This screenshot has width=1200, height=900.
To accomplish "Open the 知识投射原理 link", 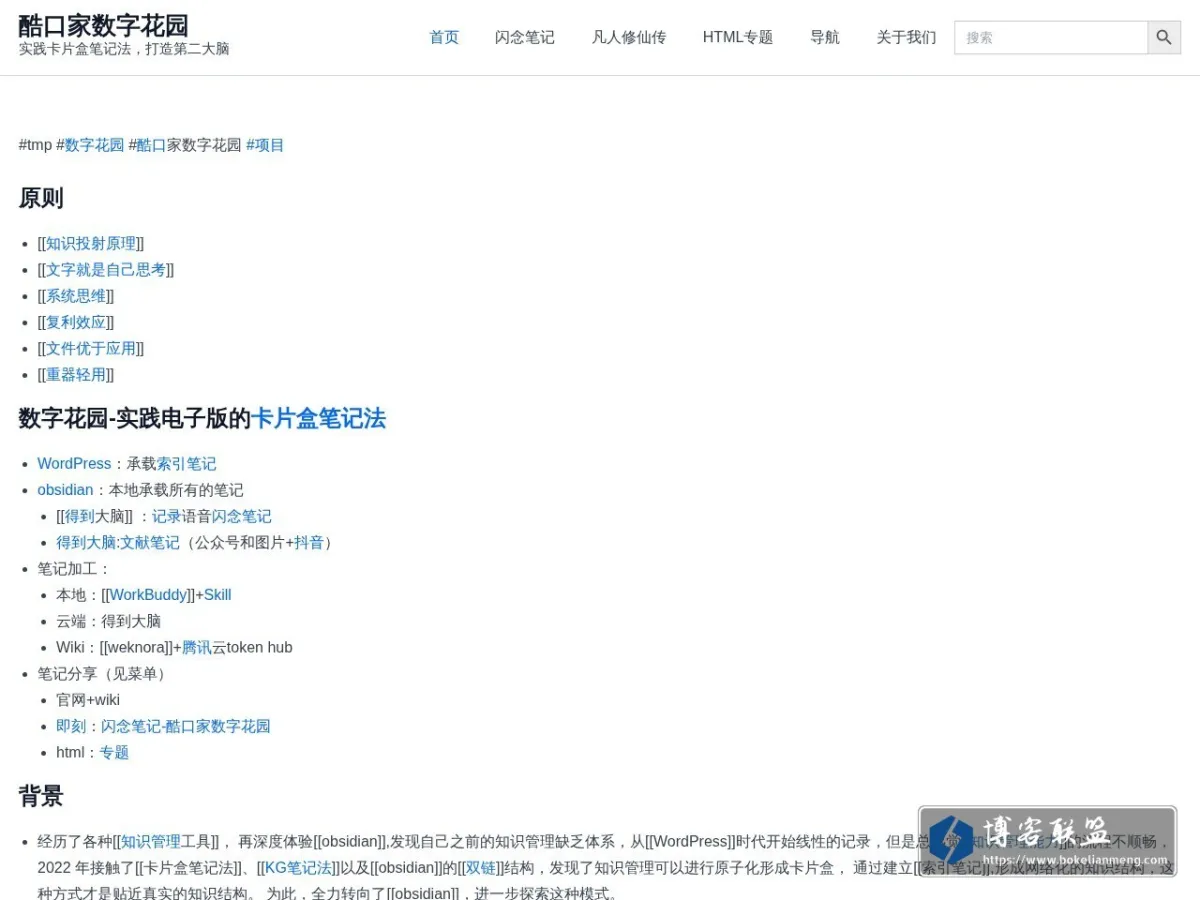I will point(91,244).
